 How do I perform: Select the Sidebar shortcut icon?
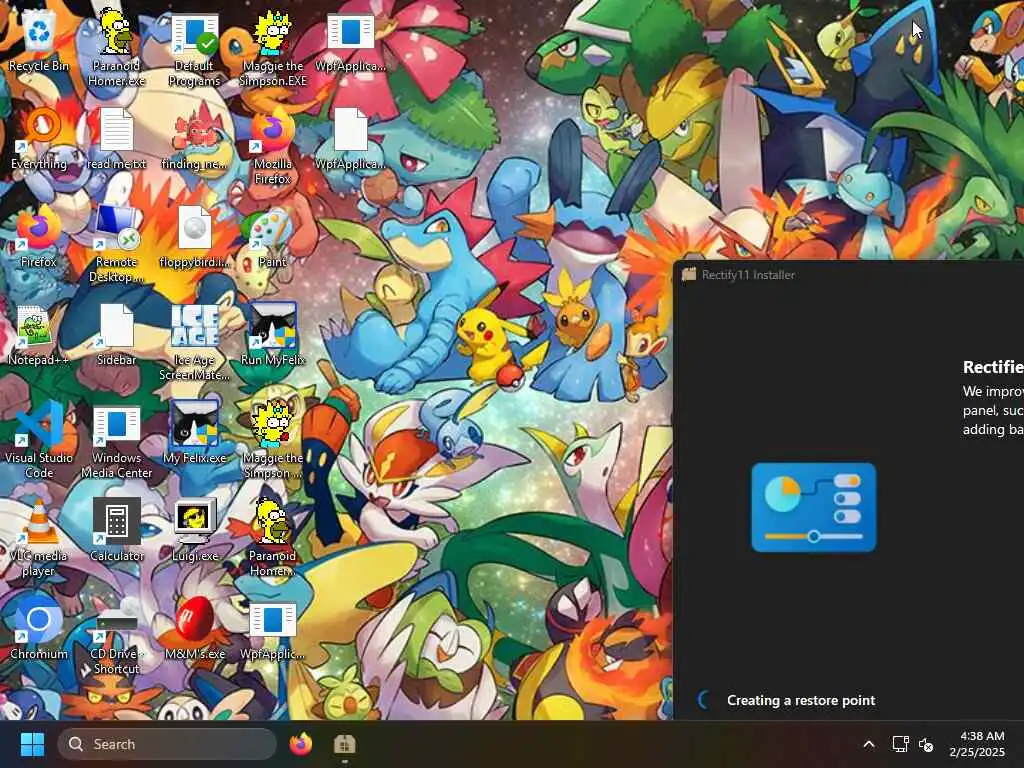pos(116,335)
